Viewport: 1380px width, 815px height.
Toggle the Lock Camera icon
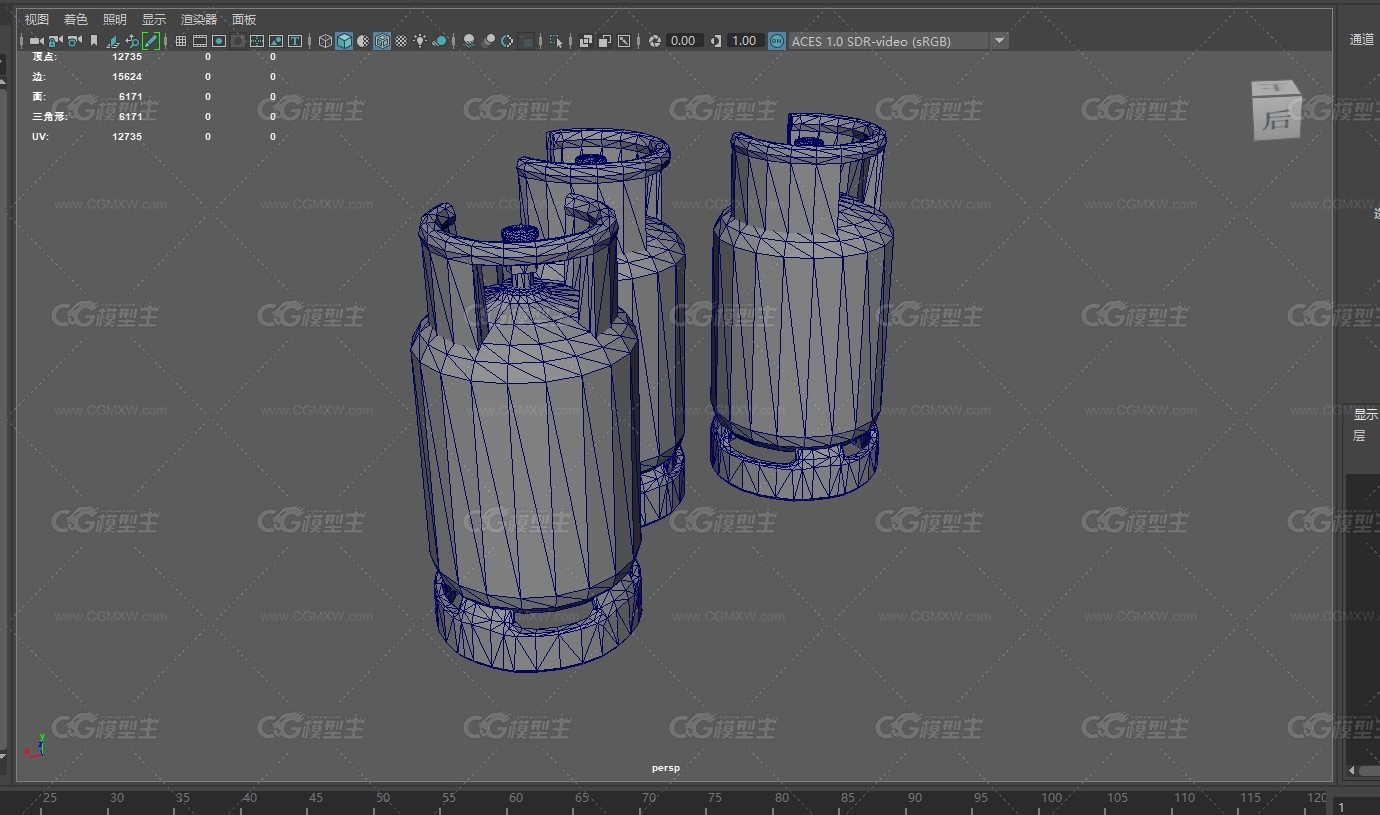click(55, 41)
